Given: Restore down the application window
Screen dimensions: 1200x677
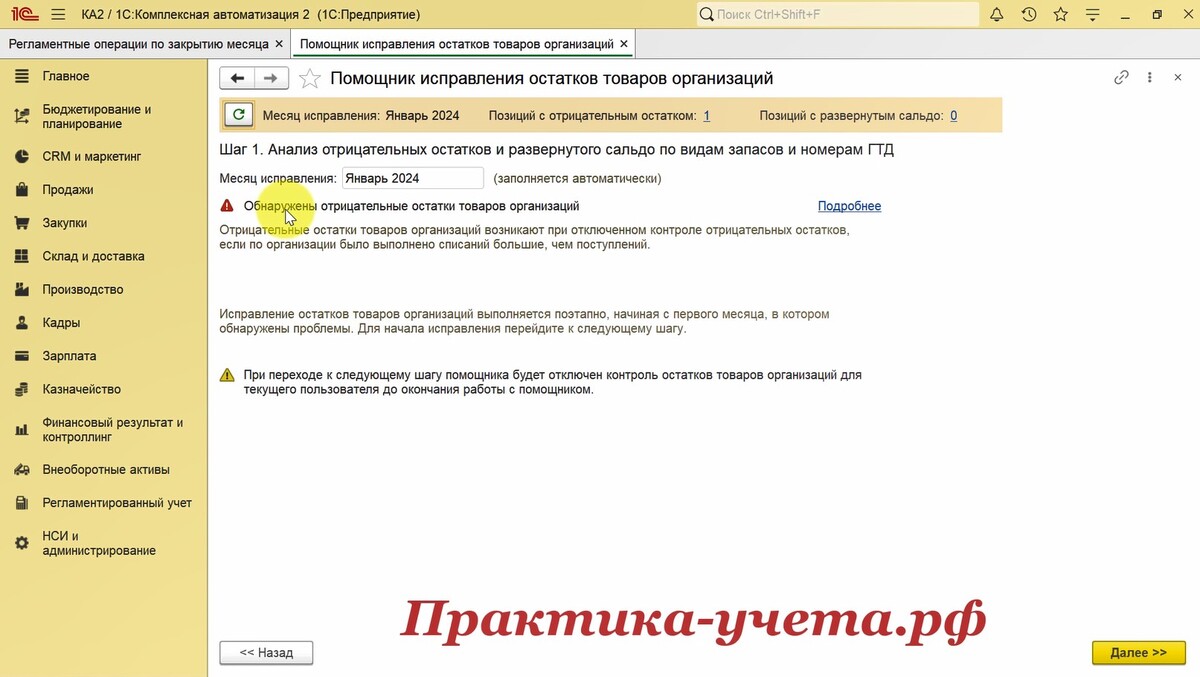Looking at the screenshot, I should coord(1157,15).
